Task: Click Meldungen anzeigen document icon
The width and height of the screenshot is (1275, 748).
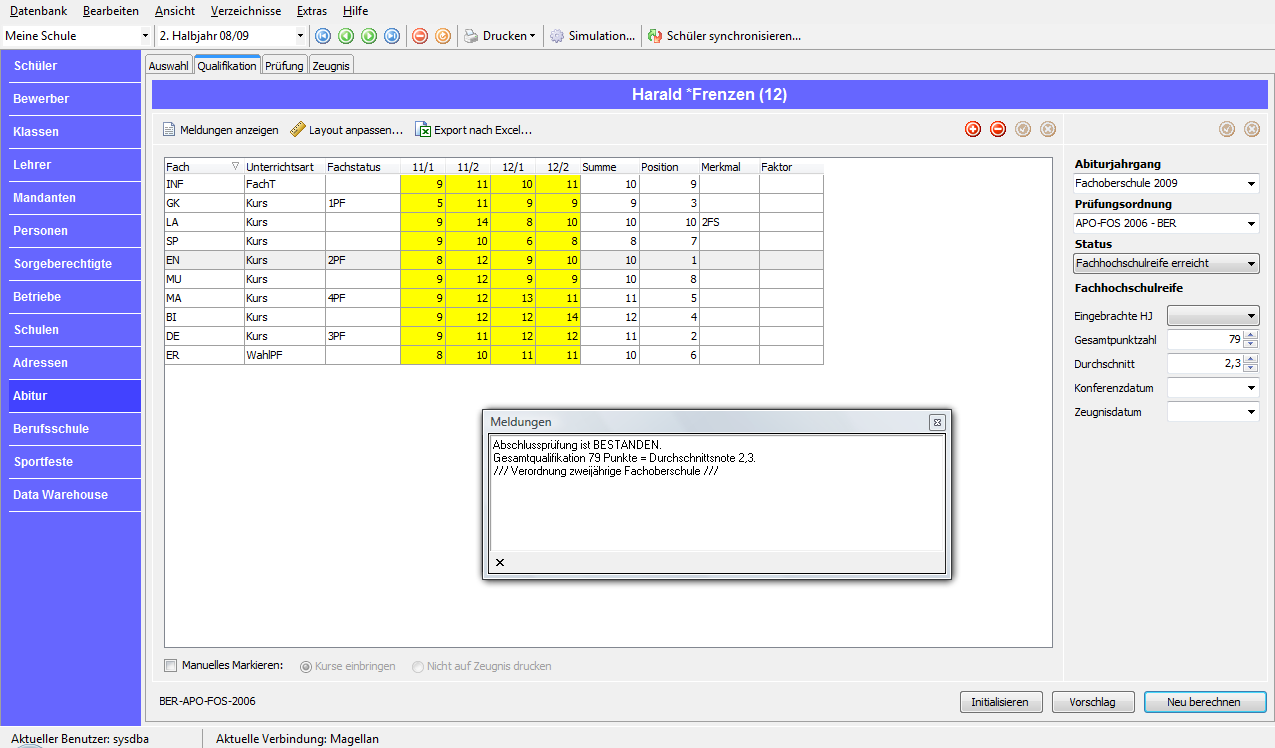Action: [169, 130]
